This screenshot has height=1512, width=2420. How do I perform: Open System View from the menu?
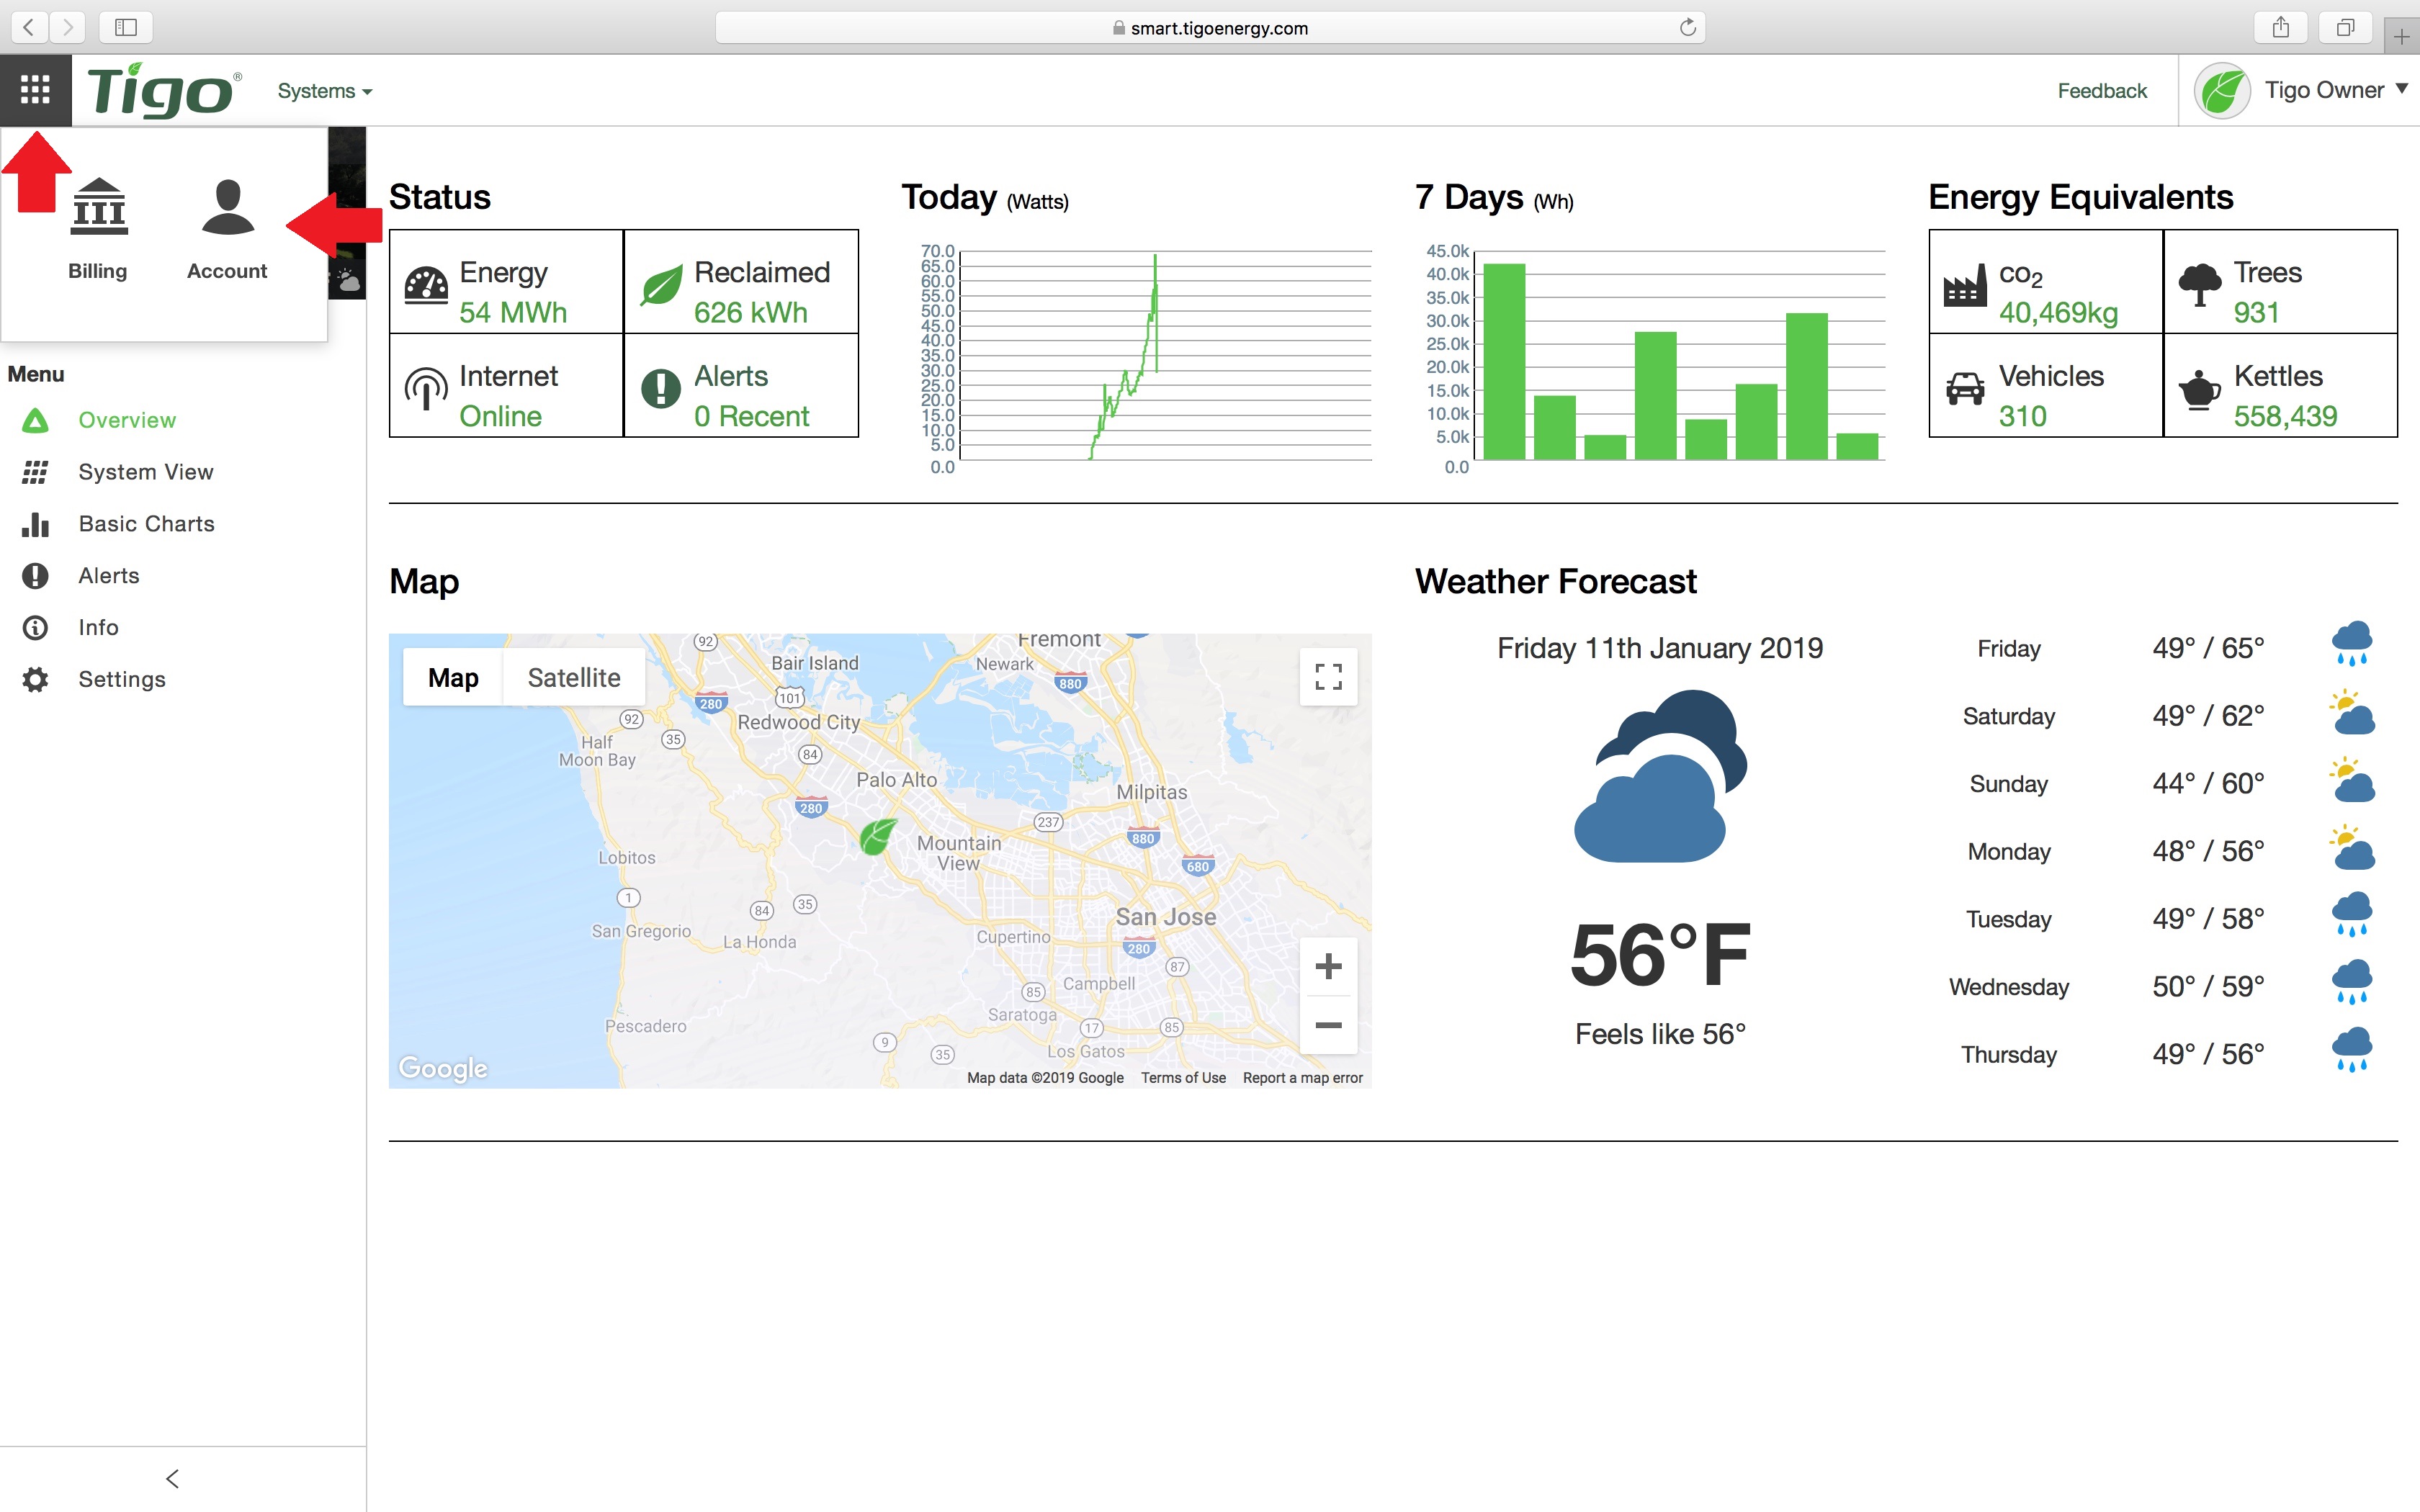[x=146, y=472]
